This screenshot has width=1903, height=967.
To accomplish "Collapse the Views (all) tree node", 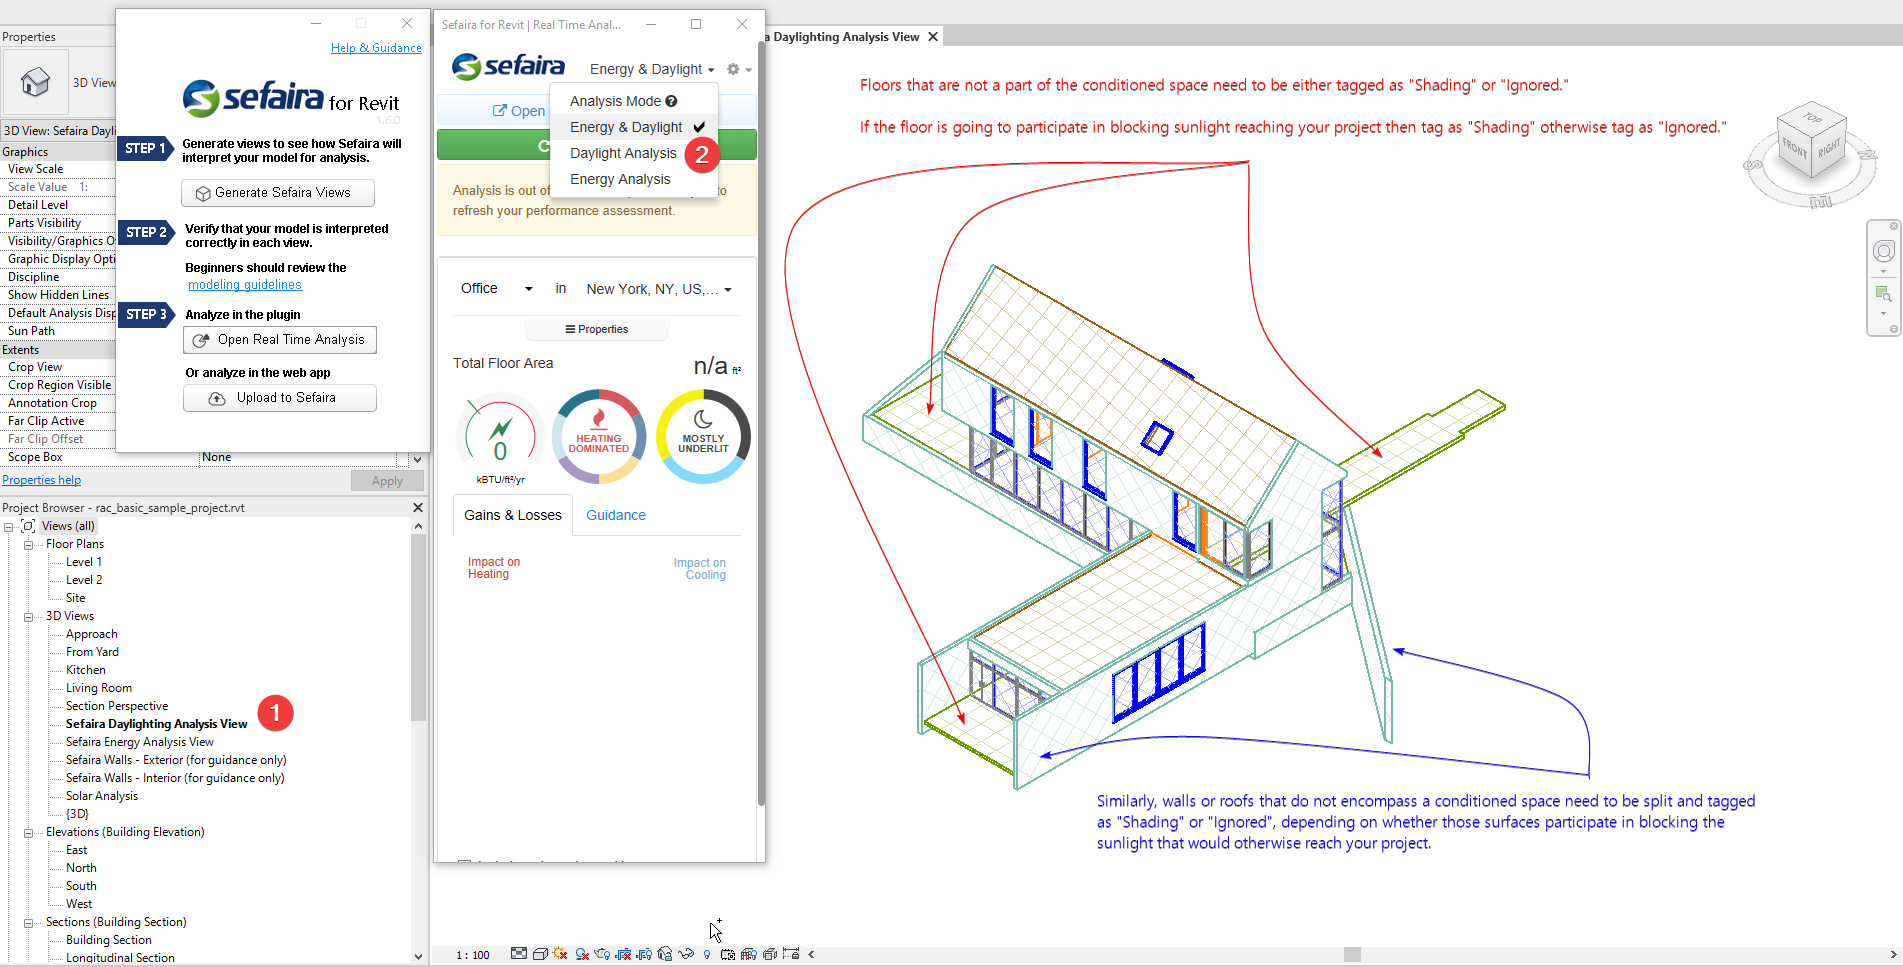I will pos(9,527).
